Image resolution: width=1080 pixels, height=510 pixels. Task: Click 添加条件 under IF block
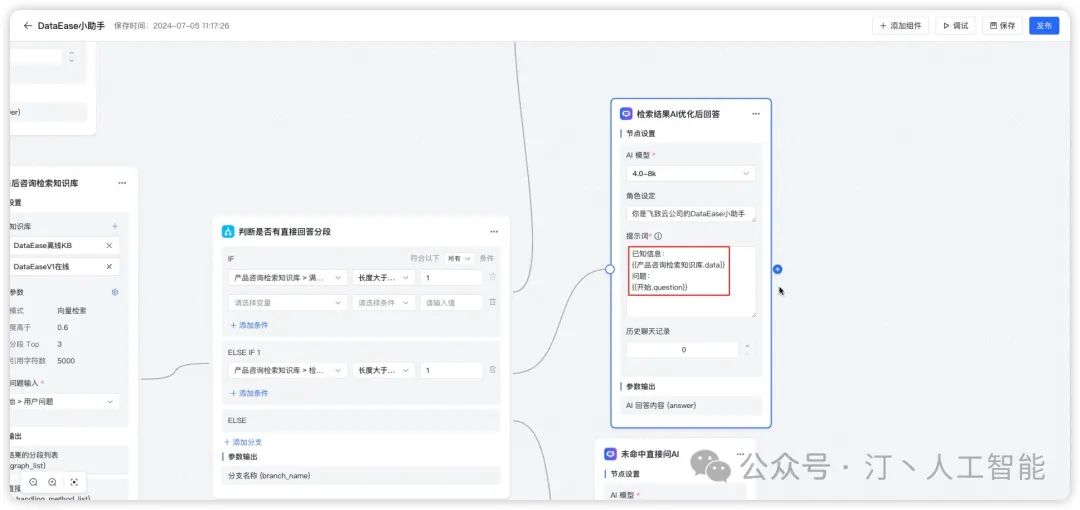click(x=249, y=325)
